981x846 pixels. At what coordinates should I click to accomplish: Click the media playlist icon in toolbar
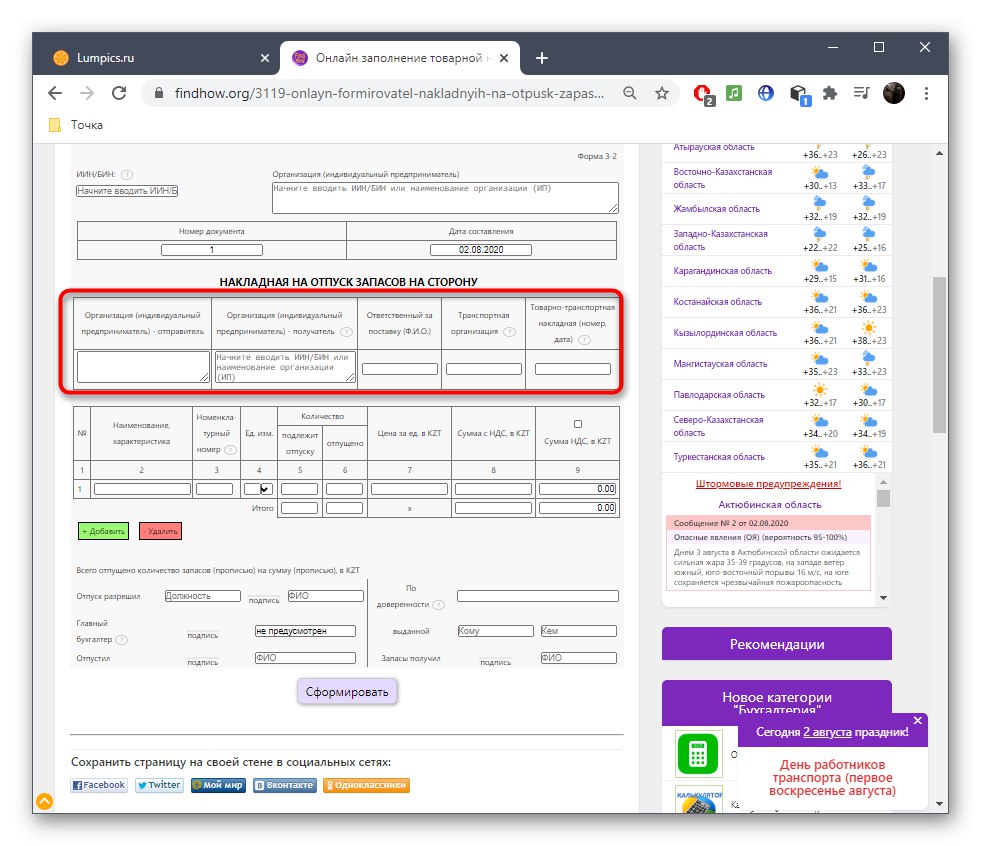tap(861, 93)
